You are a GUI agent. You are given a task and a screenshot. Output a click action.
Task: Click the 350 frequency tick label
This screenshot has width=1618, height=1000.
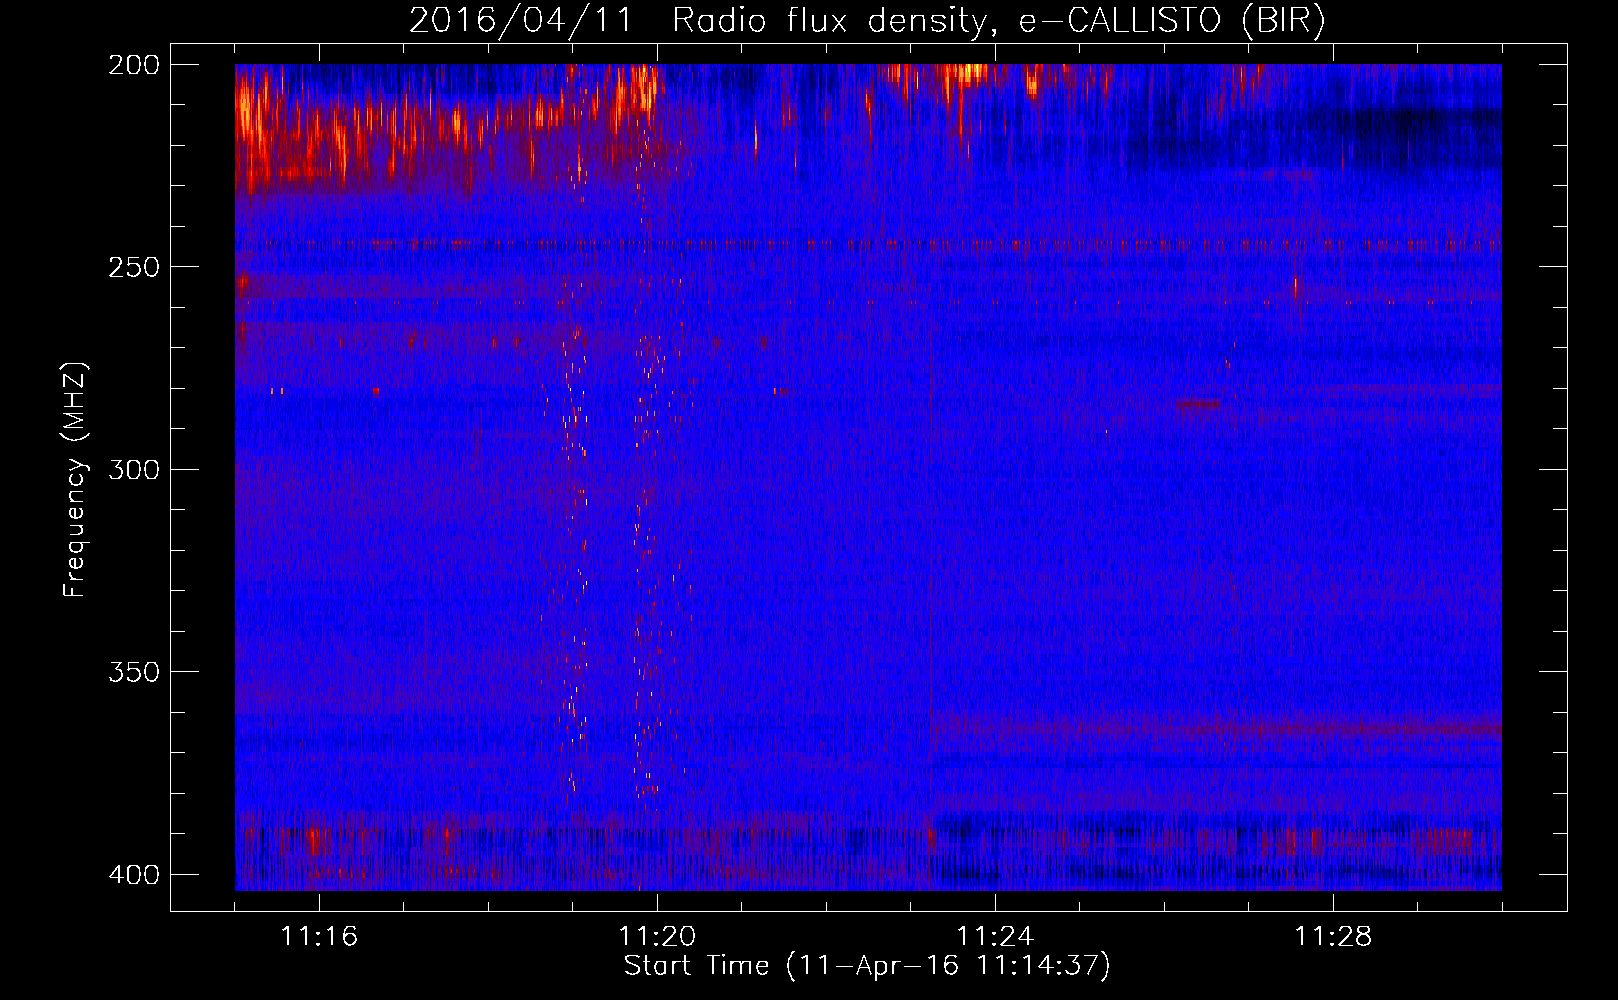[x=133, y=672]
